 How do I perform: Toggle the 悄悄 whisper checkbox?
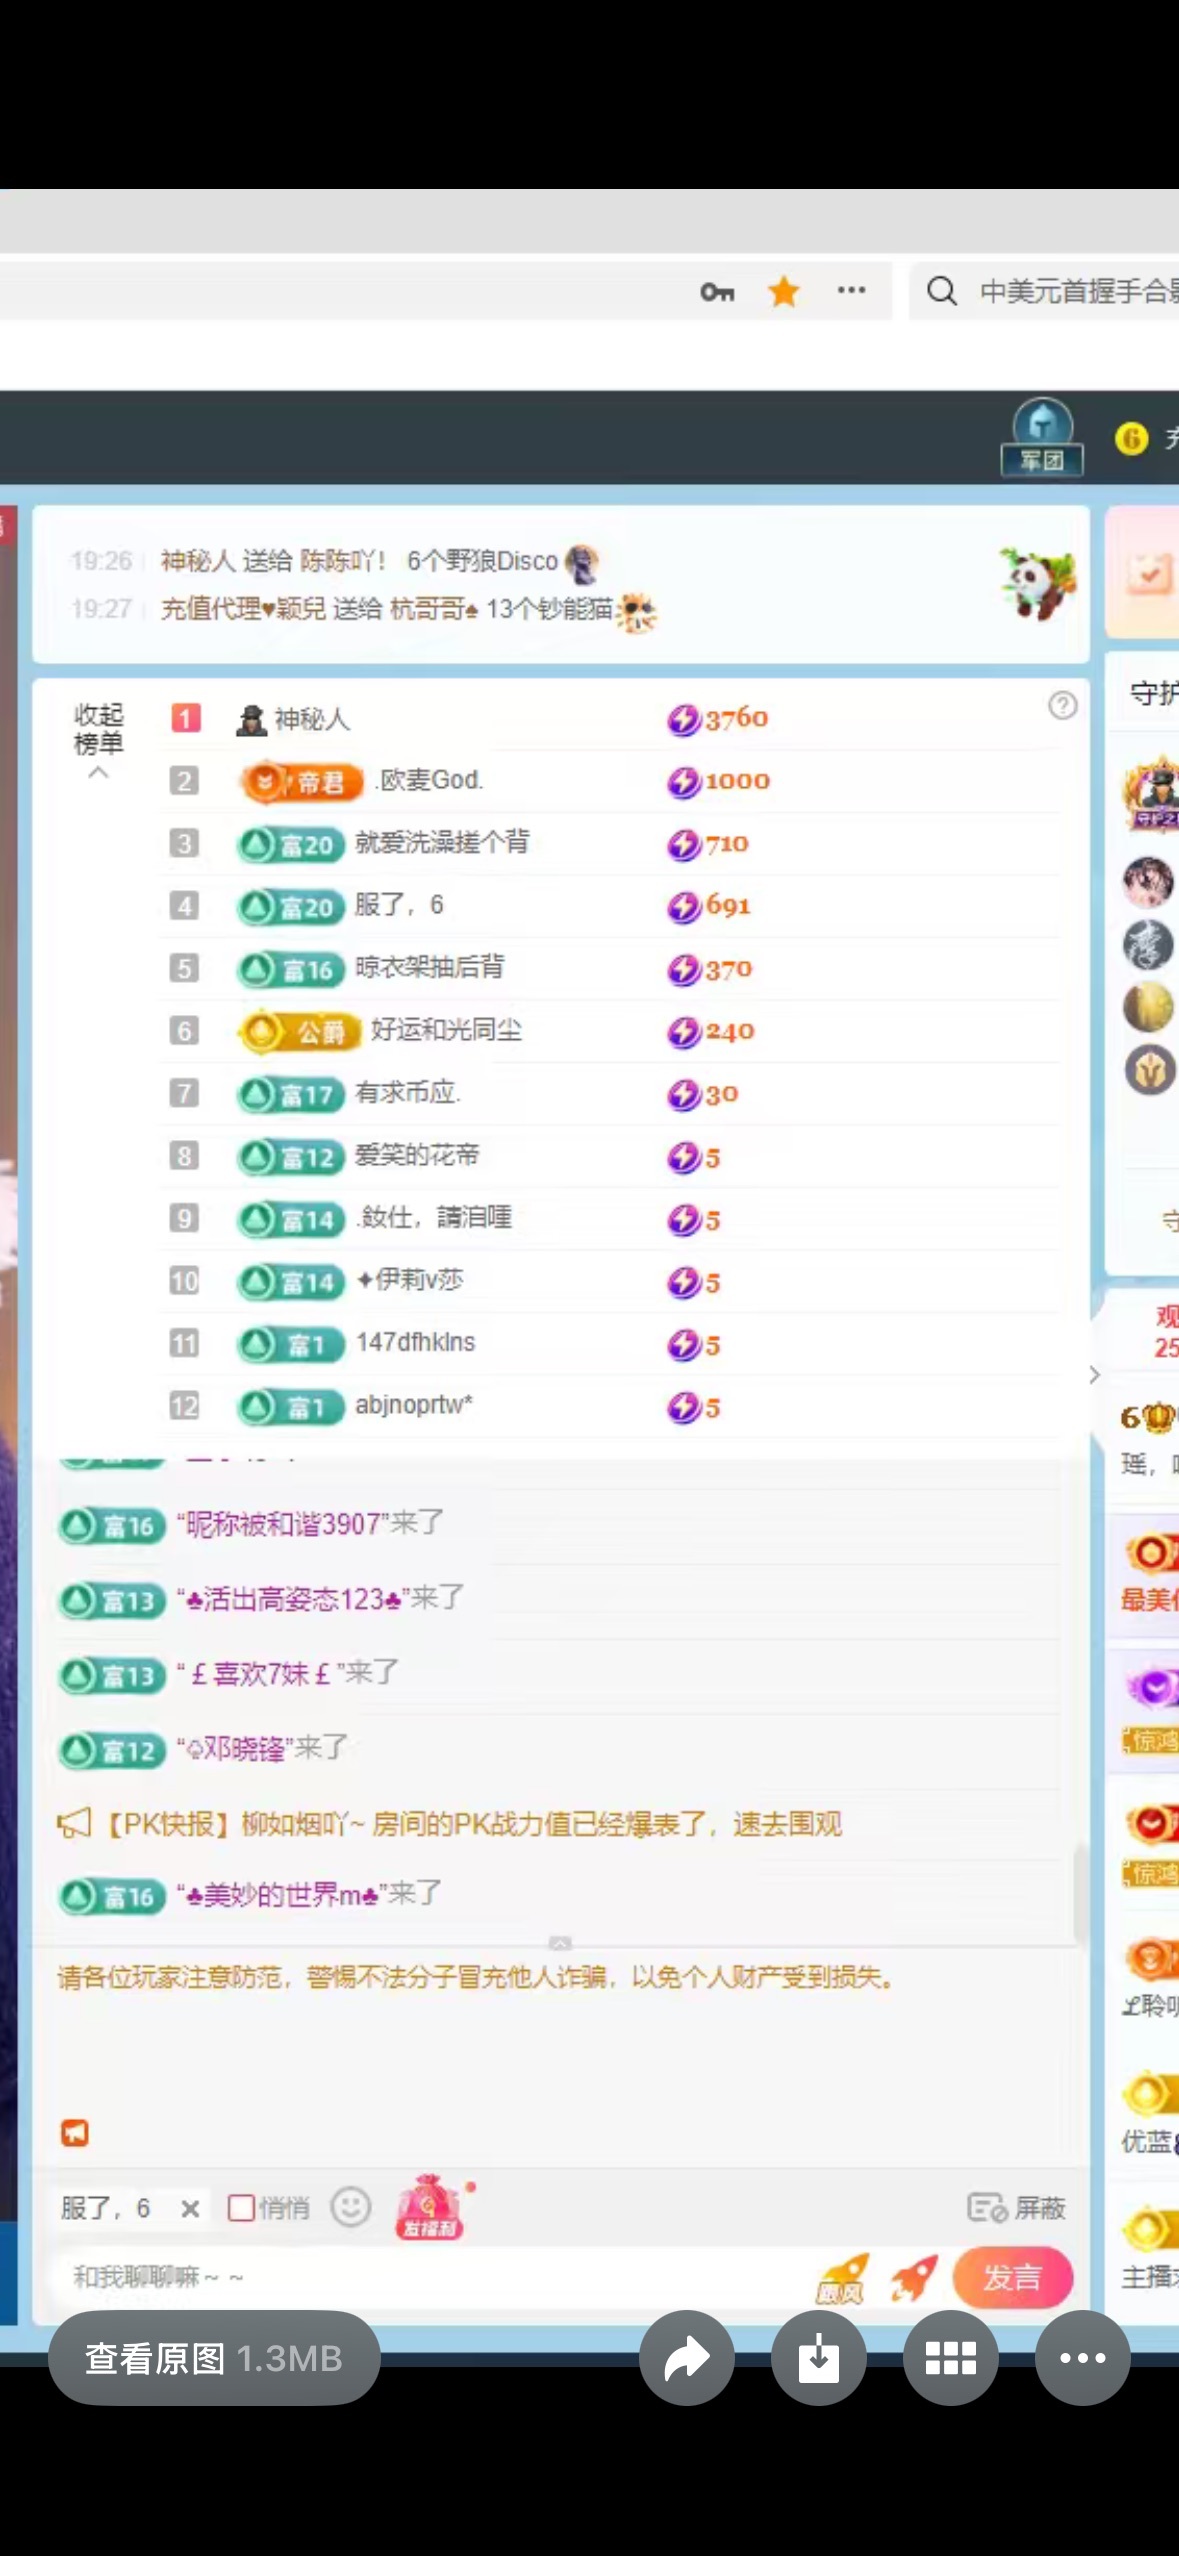click(240, 2207)
